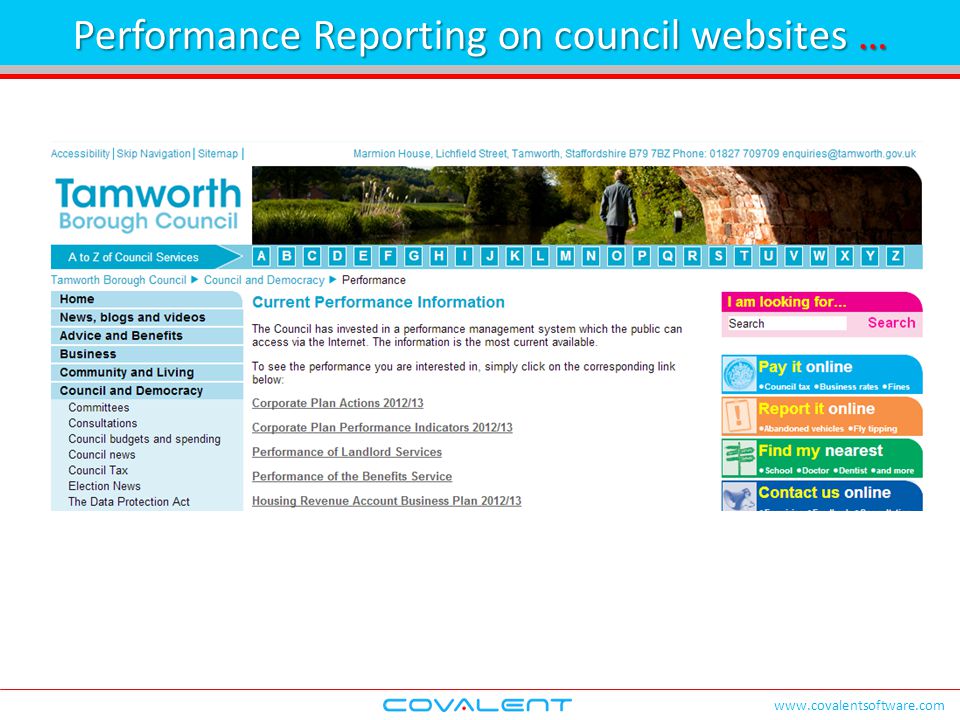The height and width of the screenshot is (720, 960).
Task: Click Council and Democracy breadcrumb
Action: click(264, 280)
